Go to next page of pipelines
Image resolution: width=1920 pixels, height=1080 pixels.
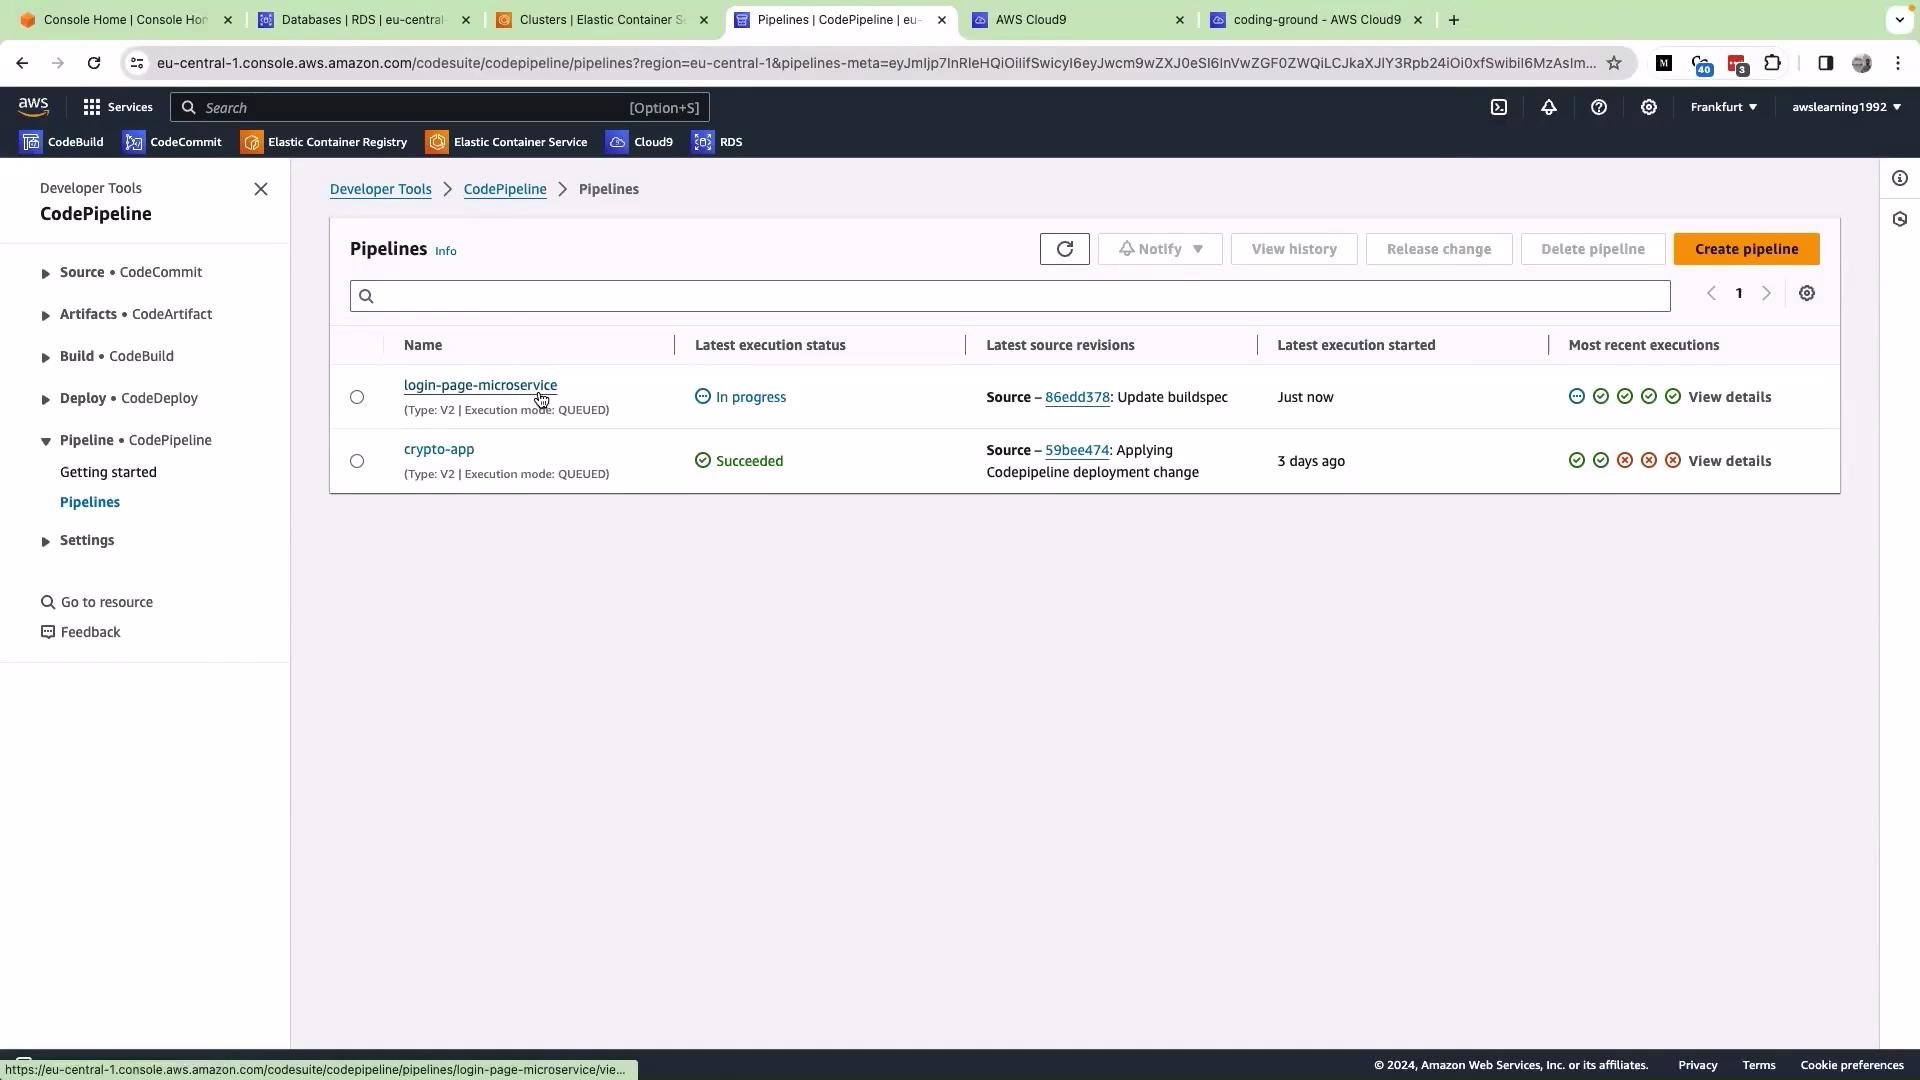1766,294
